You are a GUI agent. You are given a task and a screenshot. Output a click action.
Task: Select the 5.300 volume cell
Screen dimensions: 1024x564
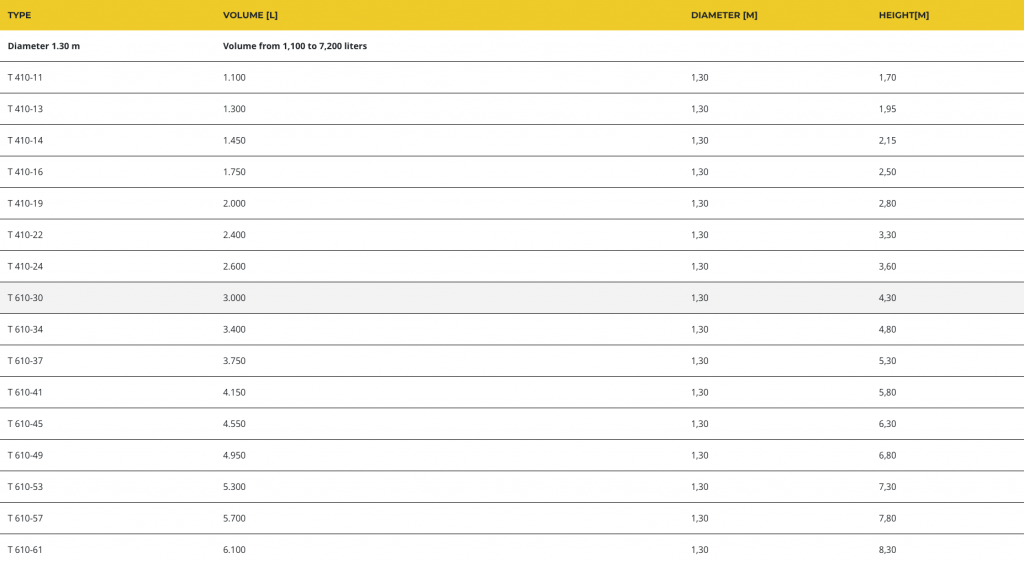[x=234, y=487]
